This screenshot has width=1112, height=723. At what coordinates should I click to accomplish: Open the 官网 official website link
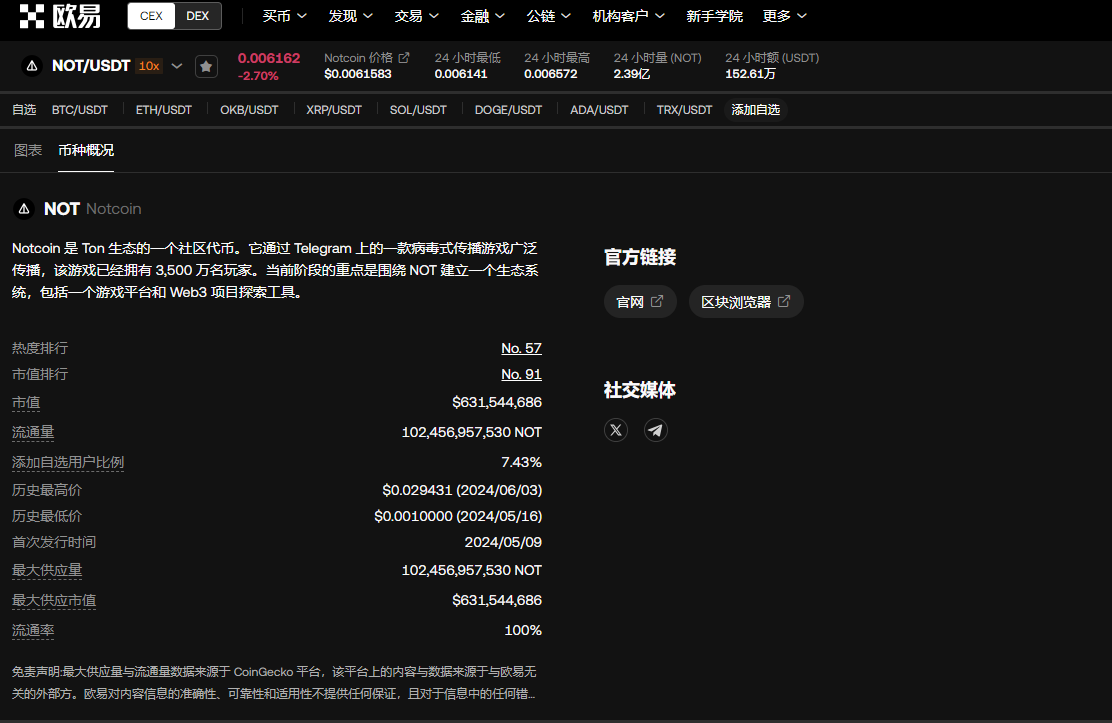click(640, 302)
